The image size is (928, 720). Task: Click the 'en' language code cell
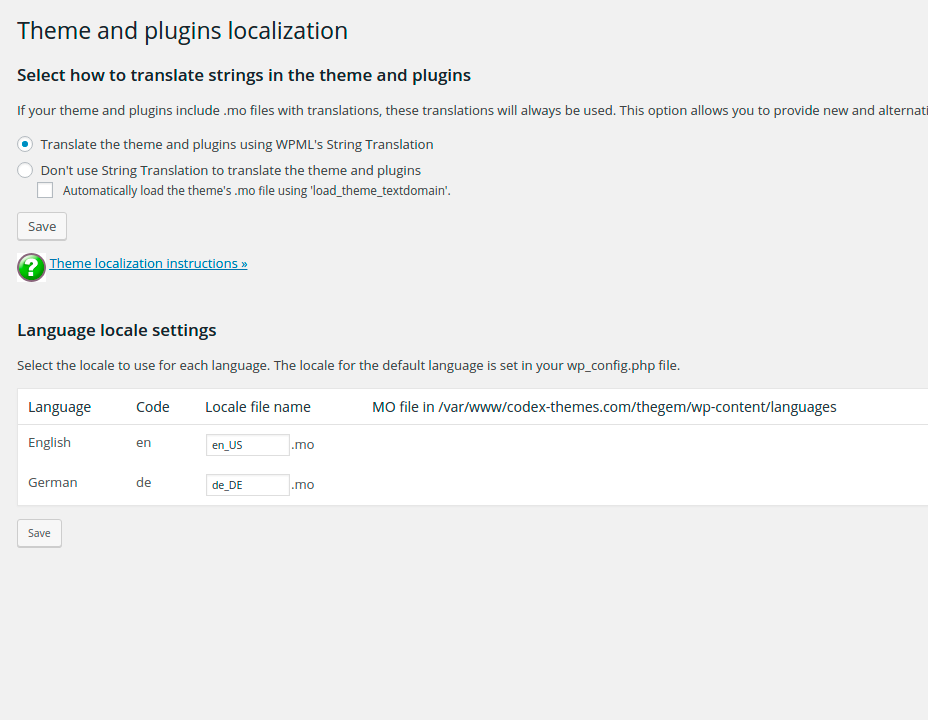tap(143, 442)
